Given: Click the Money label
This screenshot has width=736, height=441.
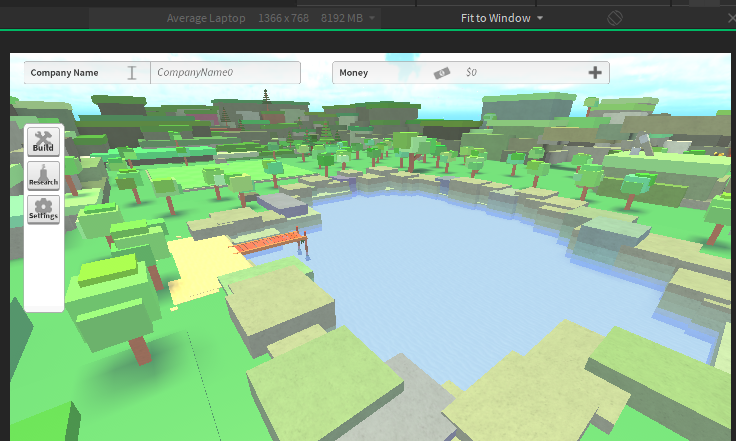Looking at the screenshot, I should [x=353, y=73].
